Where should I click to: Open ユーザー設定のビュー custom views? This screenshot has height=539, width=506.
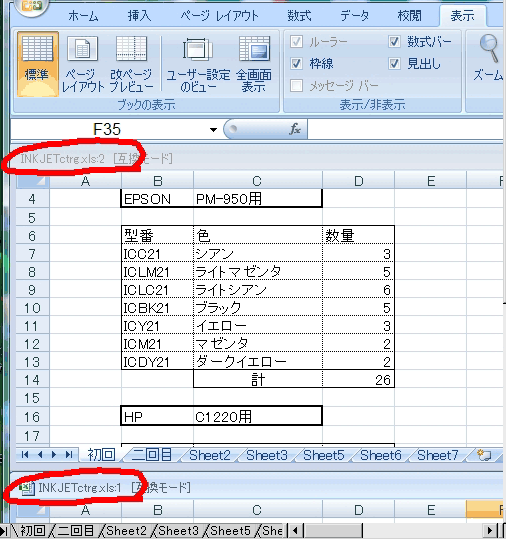point(198,63)
